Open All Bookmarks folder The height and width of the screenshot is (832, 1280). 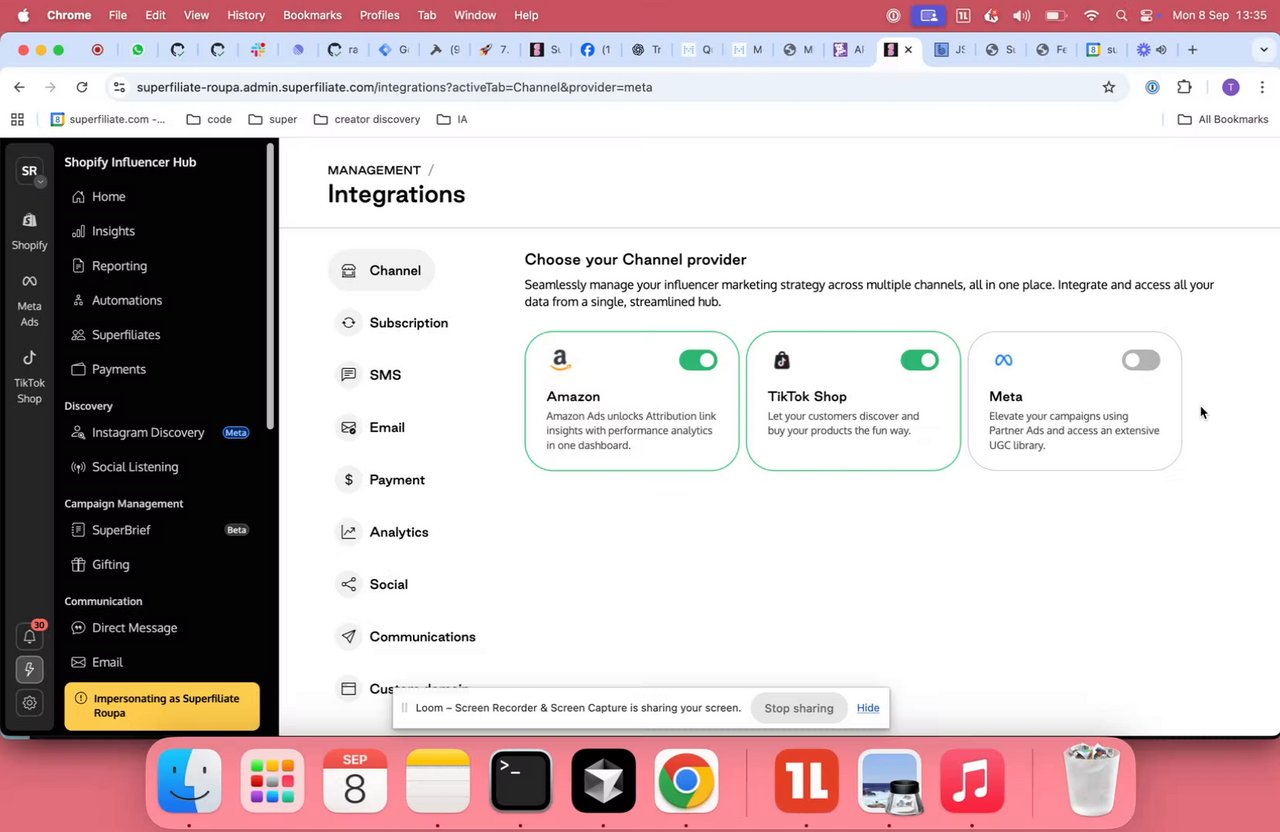point(1223,119)
